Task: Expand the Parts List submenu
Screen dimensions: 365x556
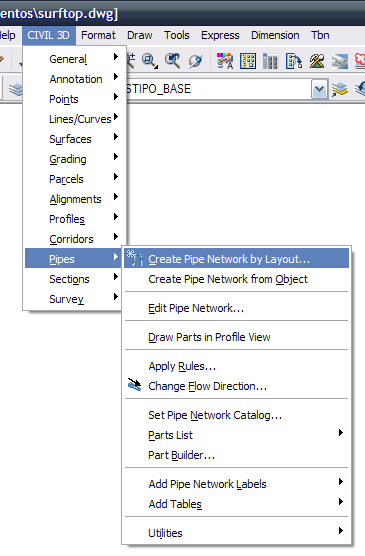Action: coord(236,435)
